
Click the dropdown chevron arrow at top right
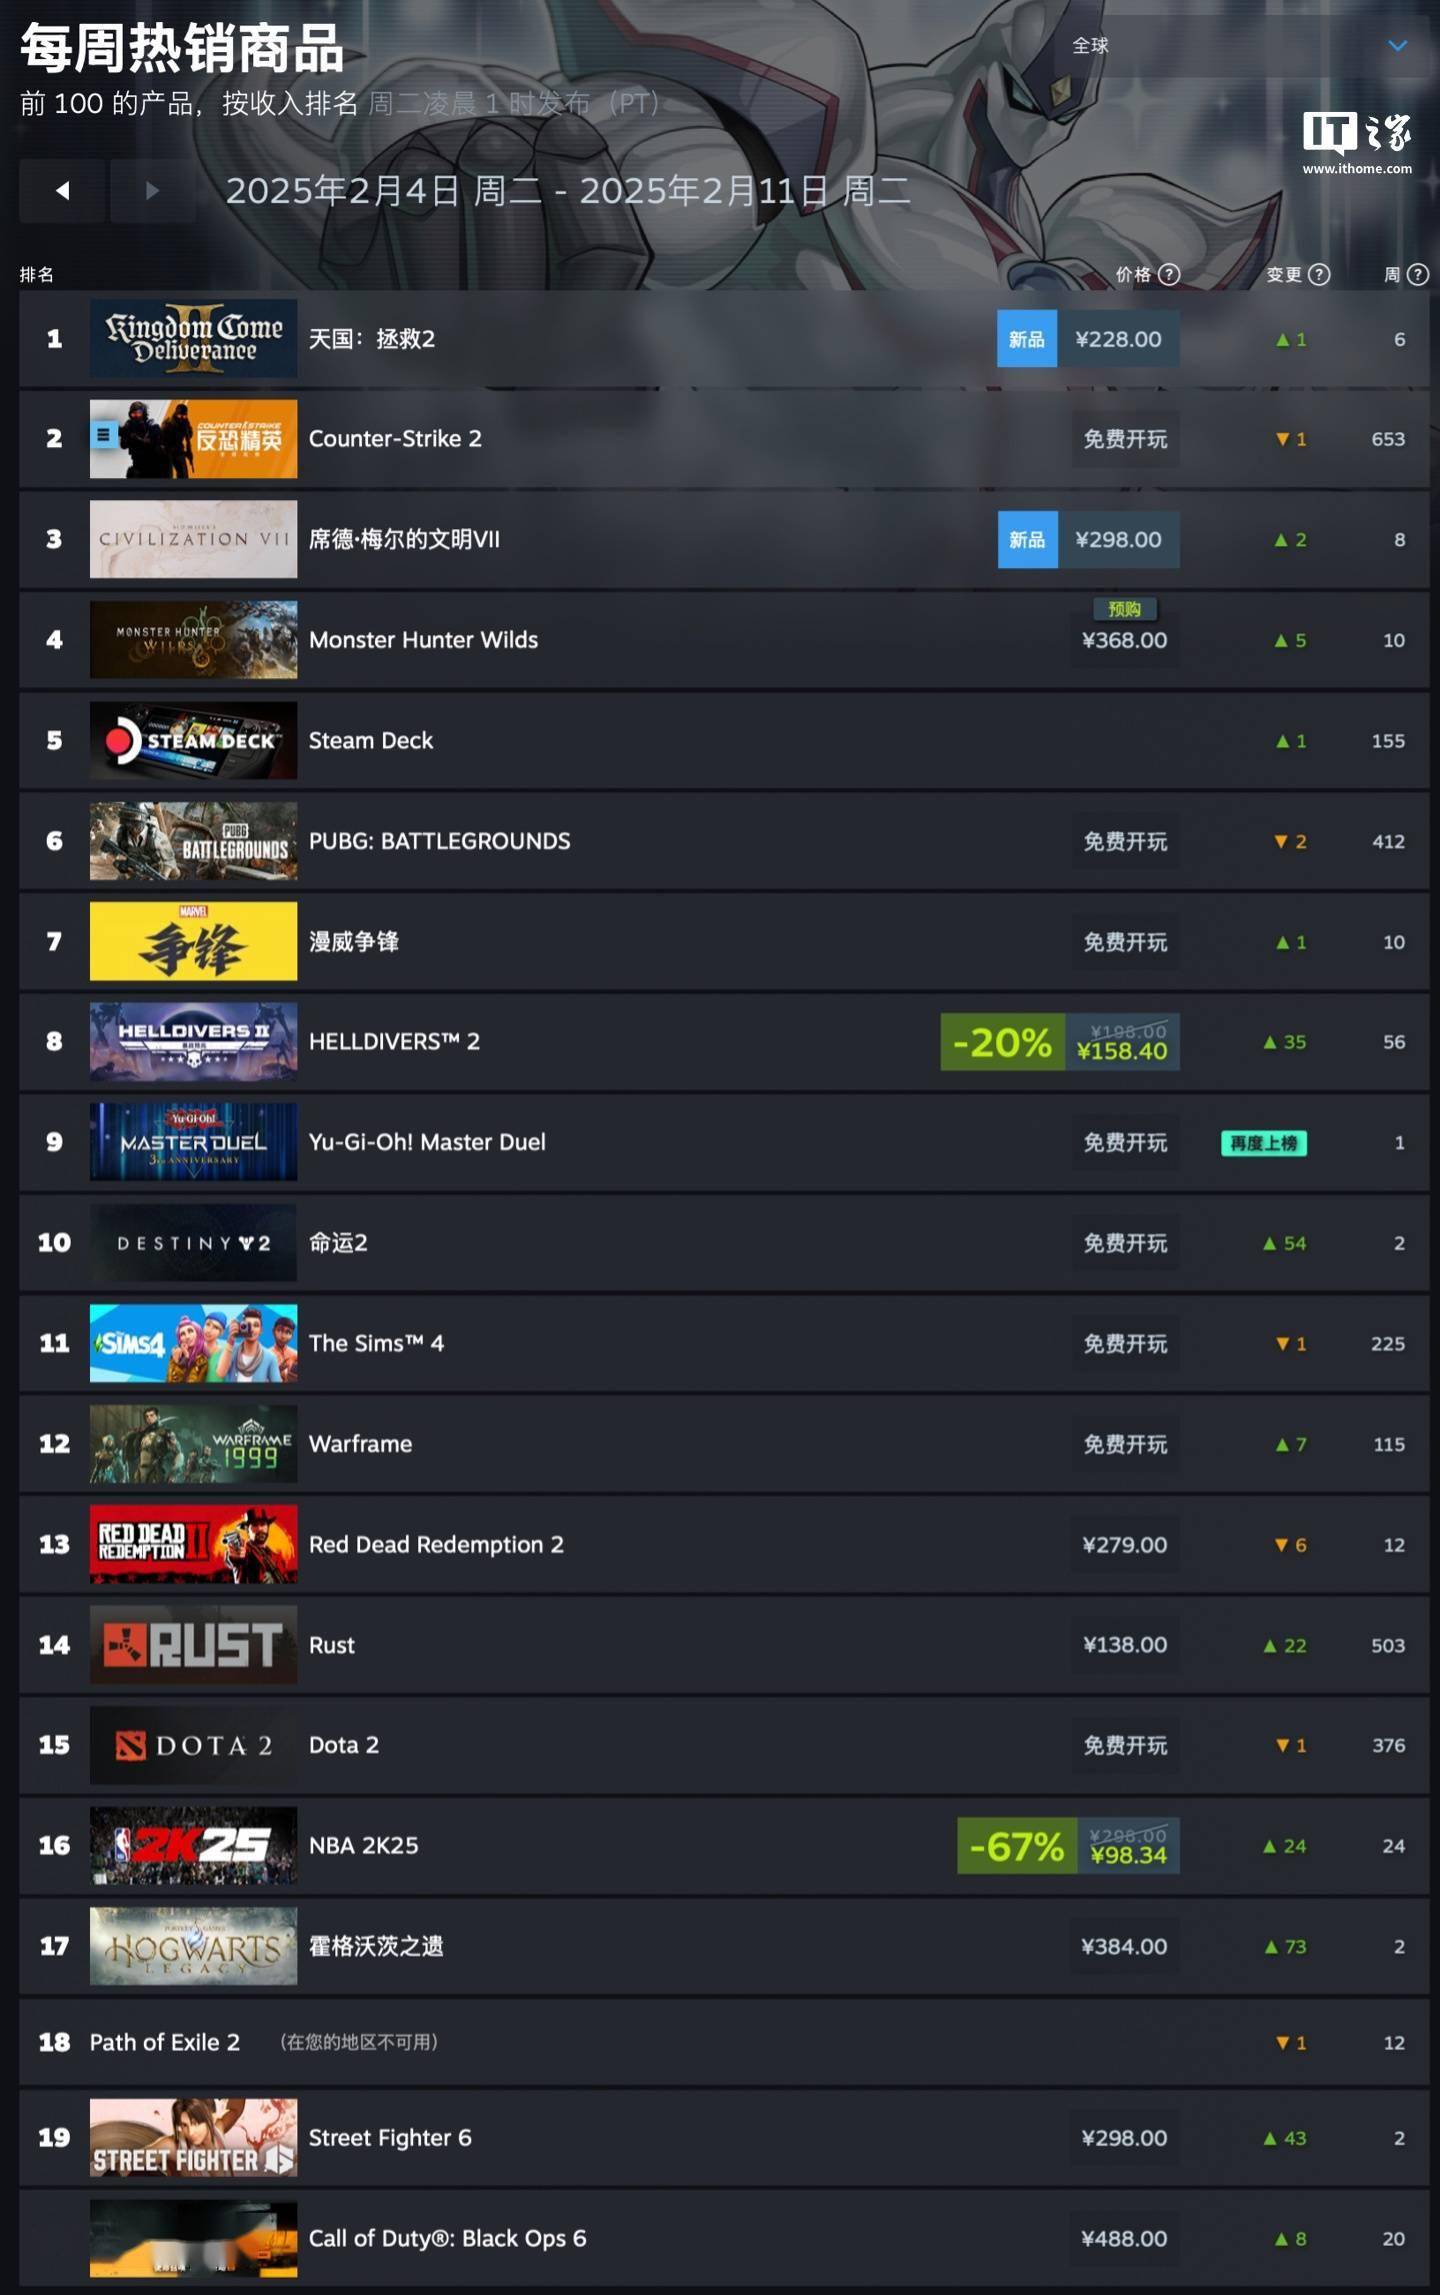1397,46
